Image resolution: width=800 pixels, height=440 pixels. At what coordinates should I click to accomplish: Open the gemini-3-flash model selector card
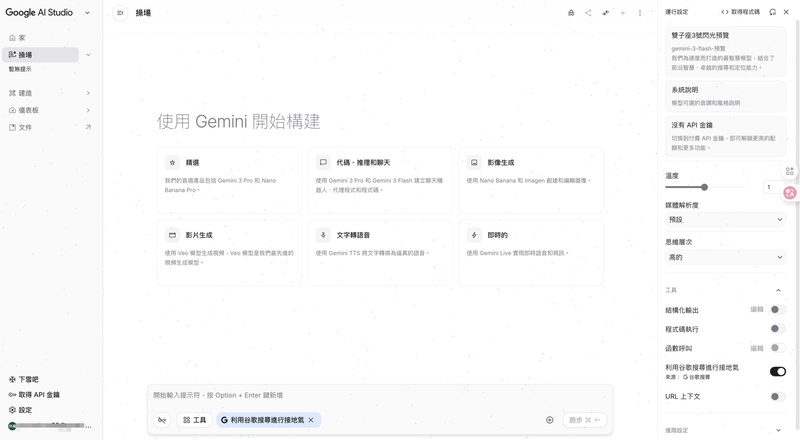click(x=725, y=51)
